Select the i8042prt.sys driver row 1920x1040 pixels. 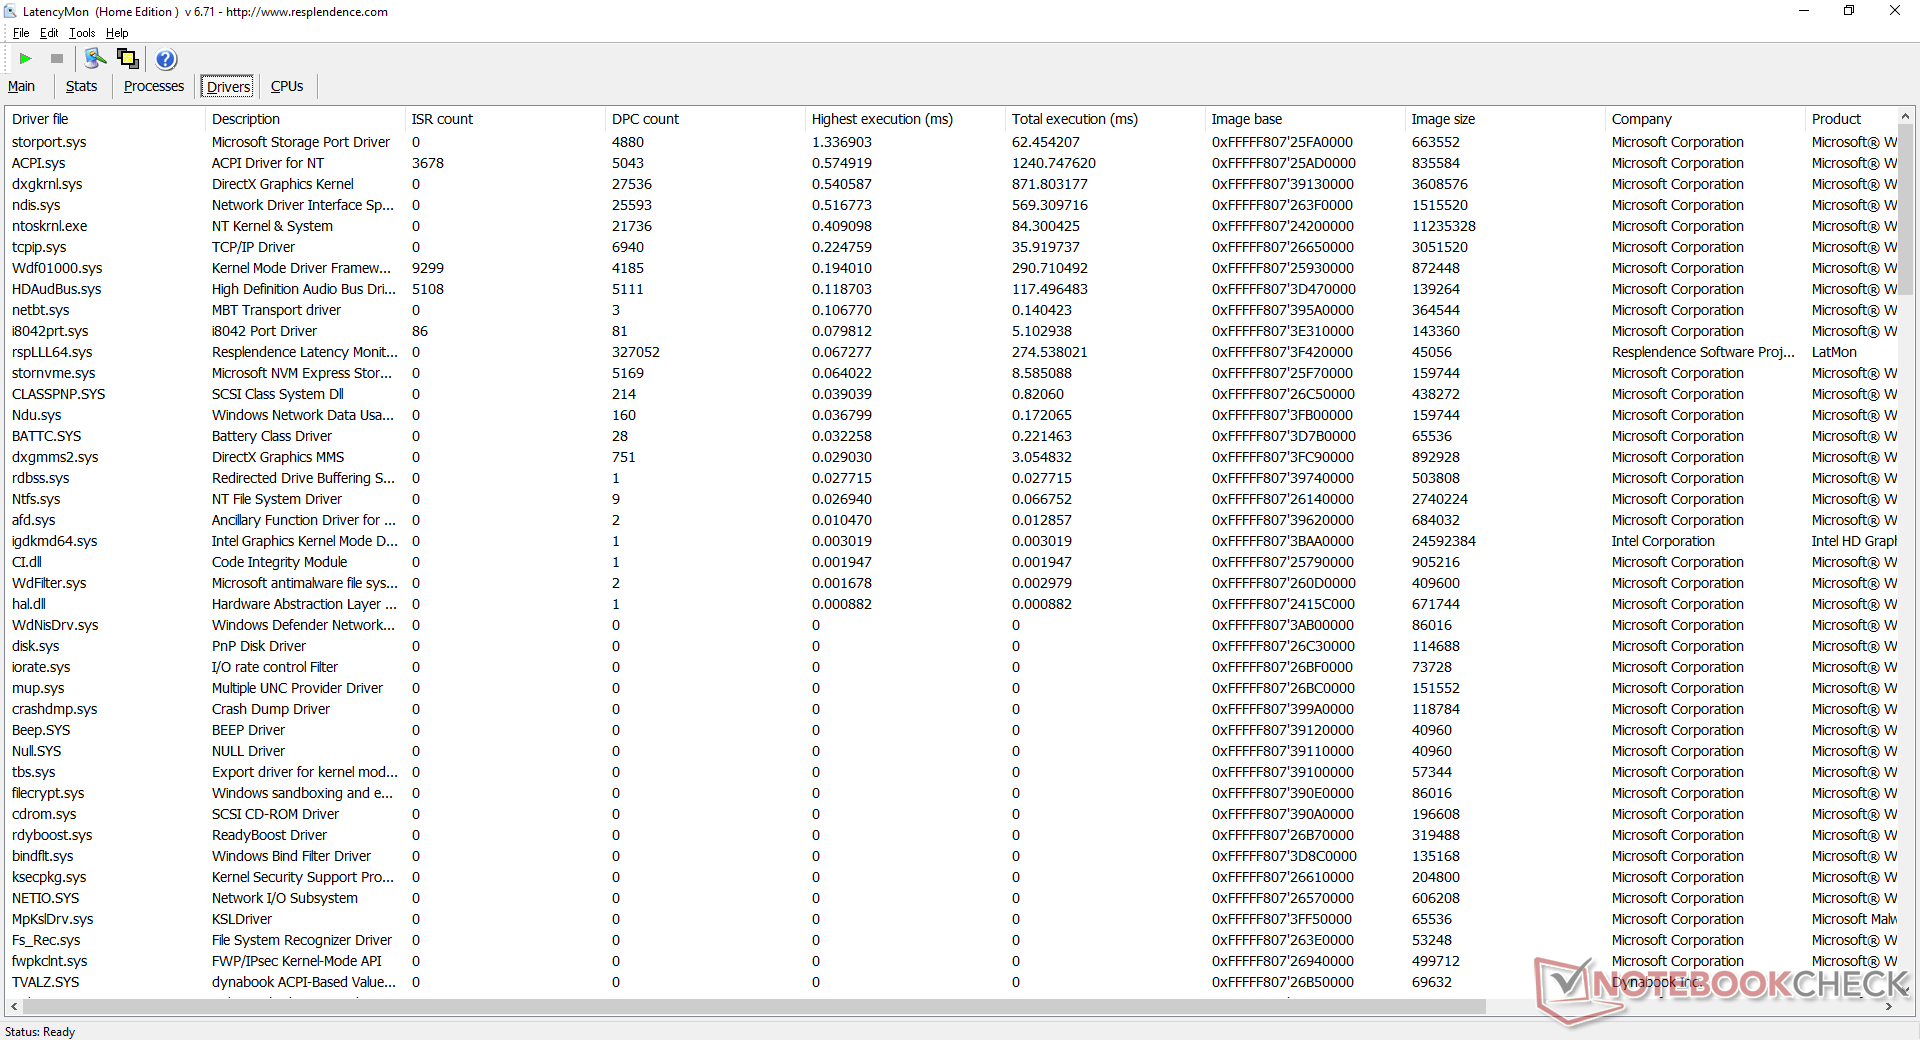coord(952,331)
